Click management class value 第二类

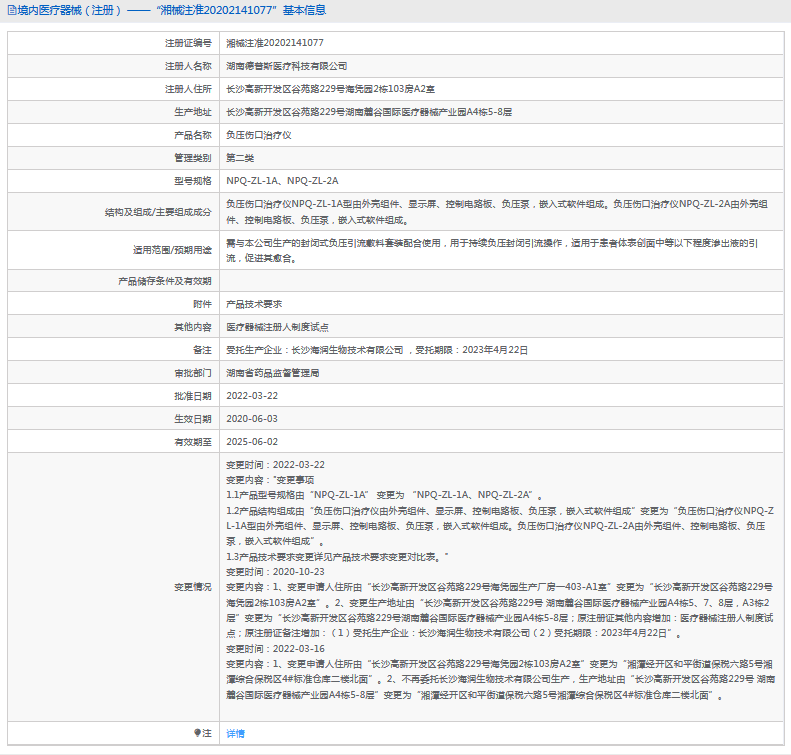click(x=240, y=158)
